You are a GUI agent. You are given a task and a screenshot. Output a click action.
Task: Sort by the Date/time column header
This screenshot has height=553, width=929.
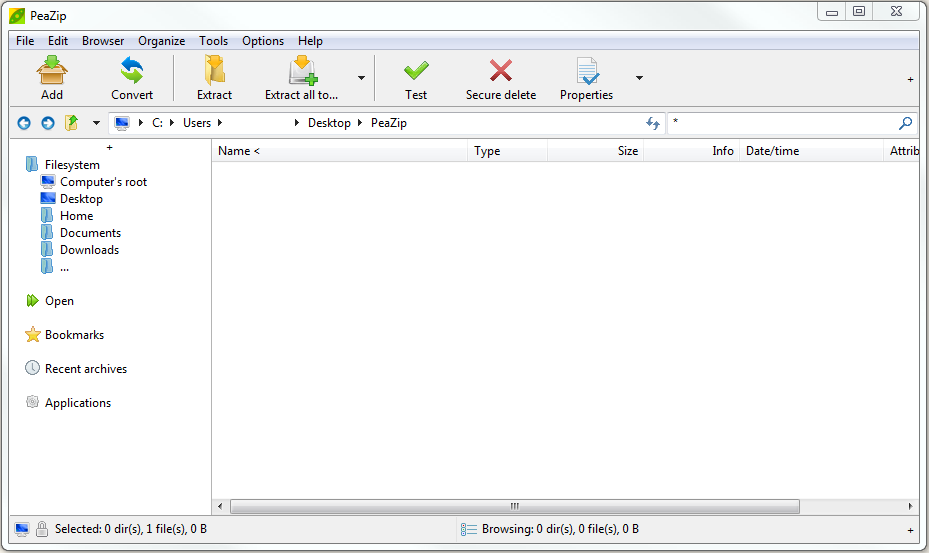(x=812, y=151)
